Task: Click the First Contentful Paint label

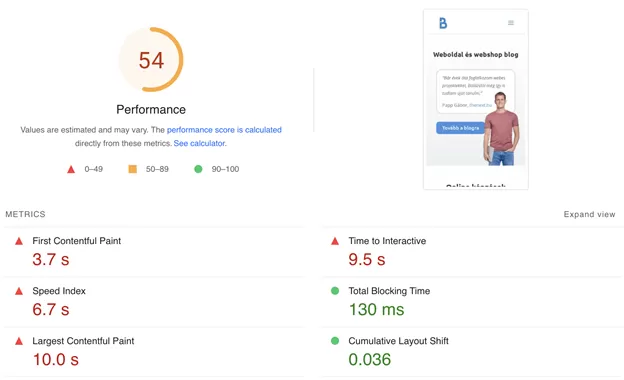Action: 76,241
